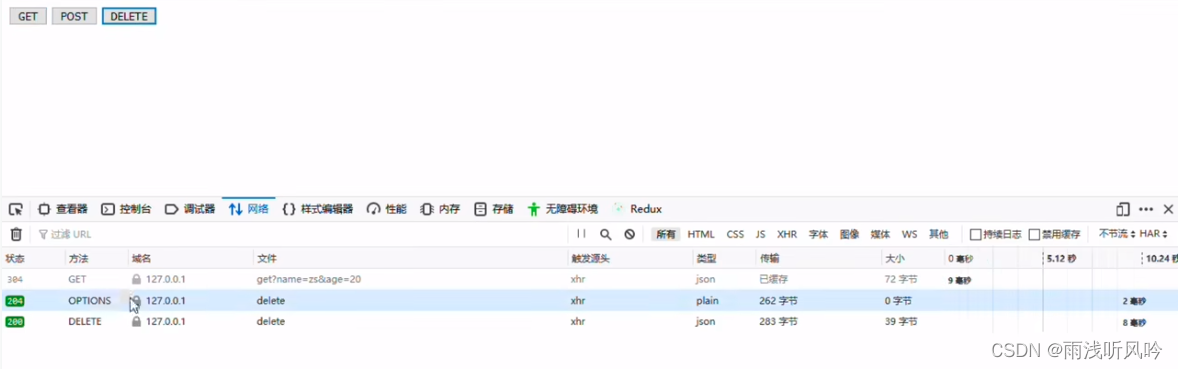The height and width of the screenshot is (369, 1178).
Task: Filter requests by XHR
Action: click(x=787, y=234)
